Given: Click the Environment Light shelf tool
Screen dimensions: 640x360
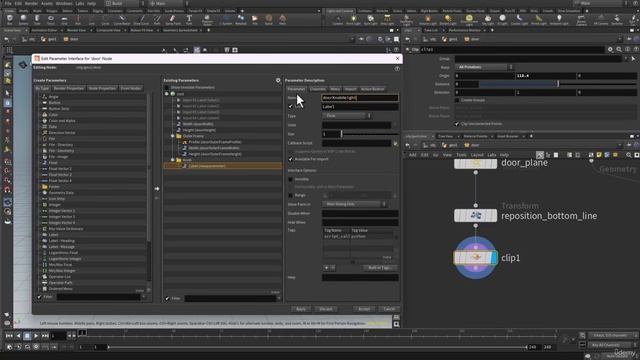Looking at the screenshot, I should point(469,19).
